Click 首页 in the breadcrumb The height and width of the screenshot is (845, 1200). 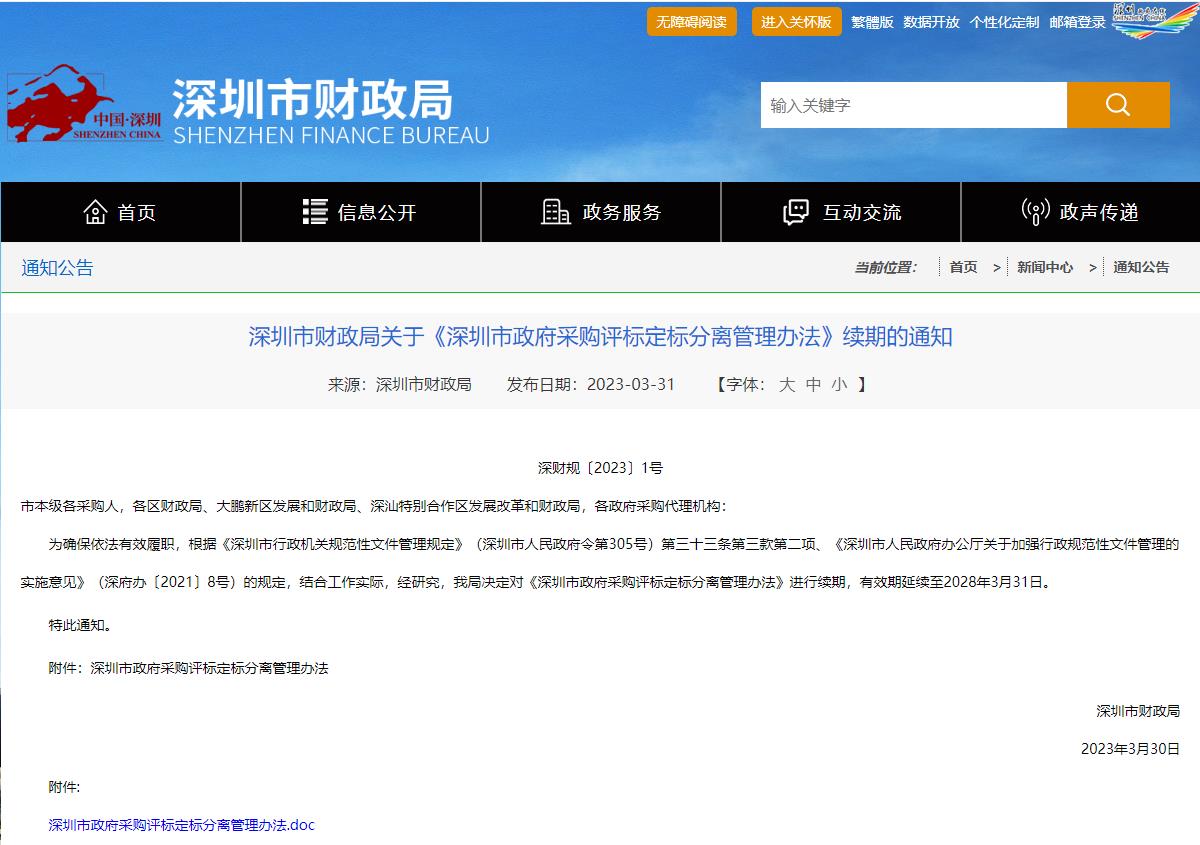(963, 267)
